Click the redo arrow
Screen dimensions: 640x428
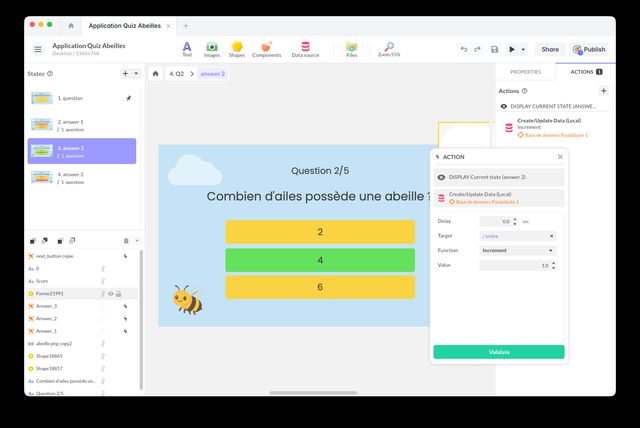pyautogui.click(x=477, y=49)
